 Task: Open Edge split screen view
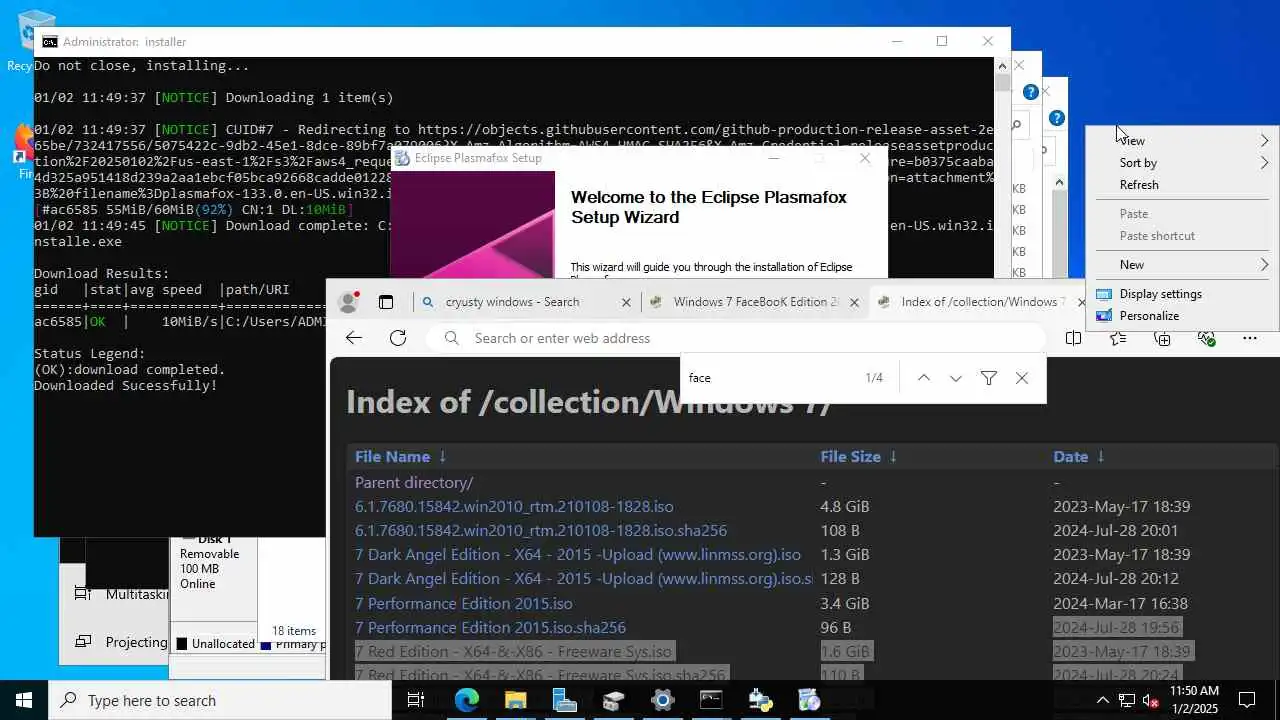pyautogui.click(x=1073, y=338)
